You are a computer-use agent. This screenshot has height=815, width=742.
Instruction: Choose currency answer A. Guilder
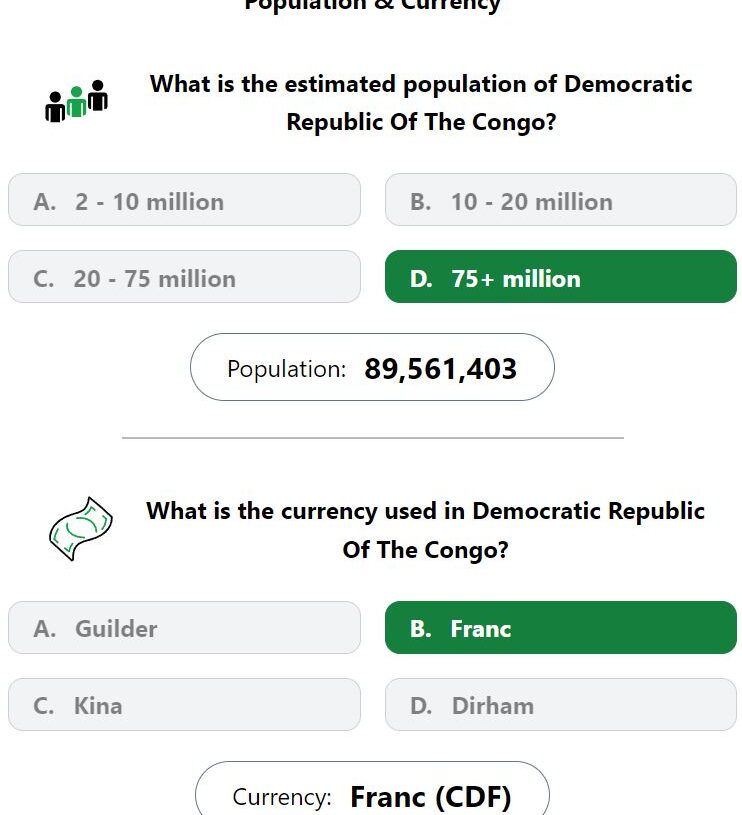(x=184, y=627)
